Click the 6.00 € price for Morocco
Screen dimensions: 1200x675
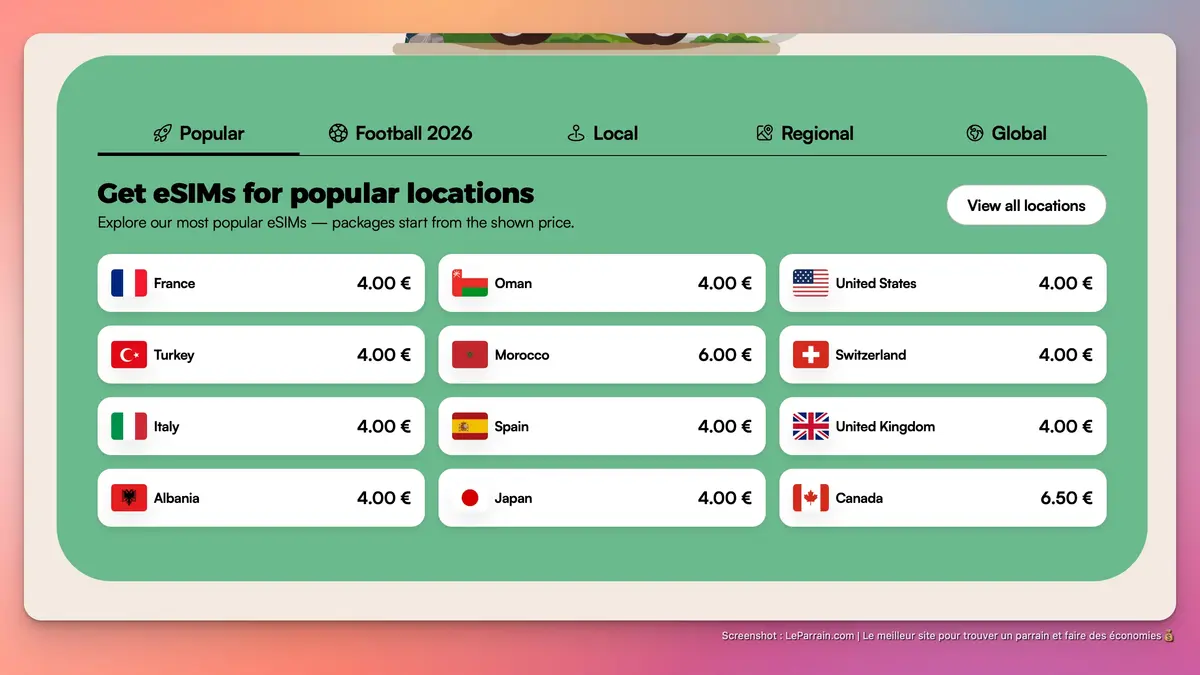(725, 355)
